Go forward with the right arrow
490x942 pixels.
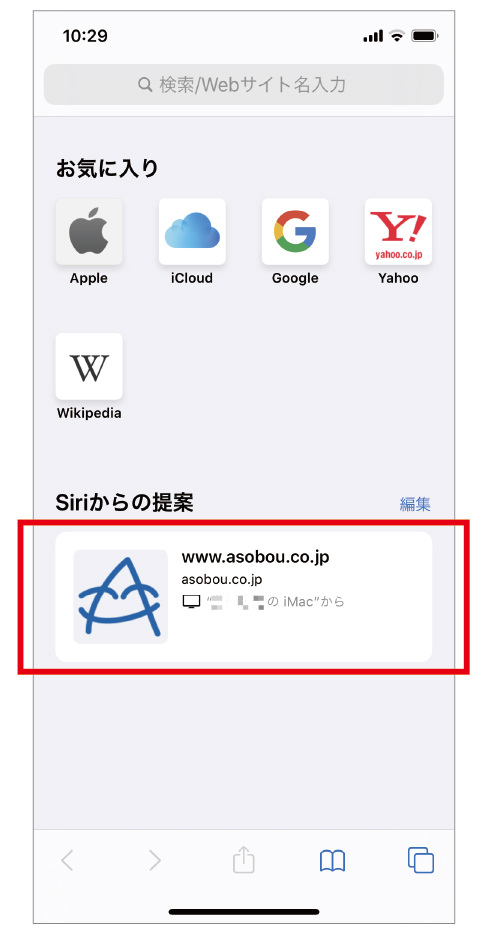coord(156,861)
